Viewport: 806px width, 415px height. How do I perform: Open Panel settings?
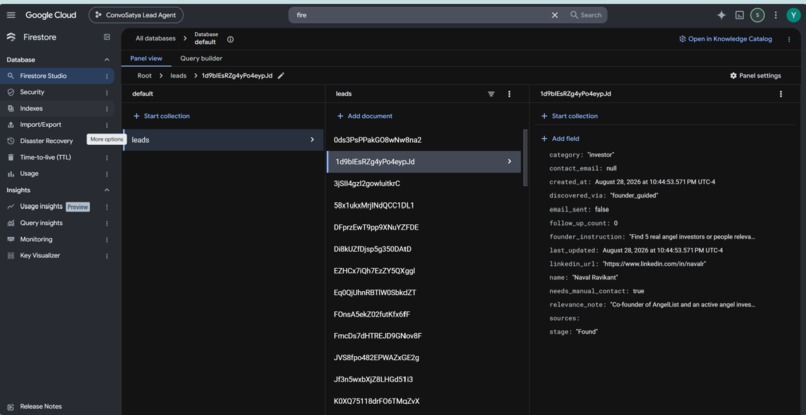(755, 76)
